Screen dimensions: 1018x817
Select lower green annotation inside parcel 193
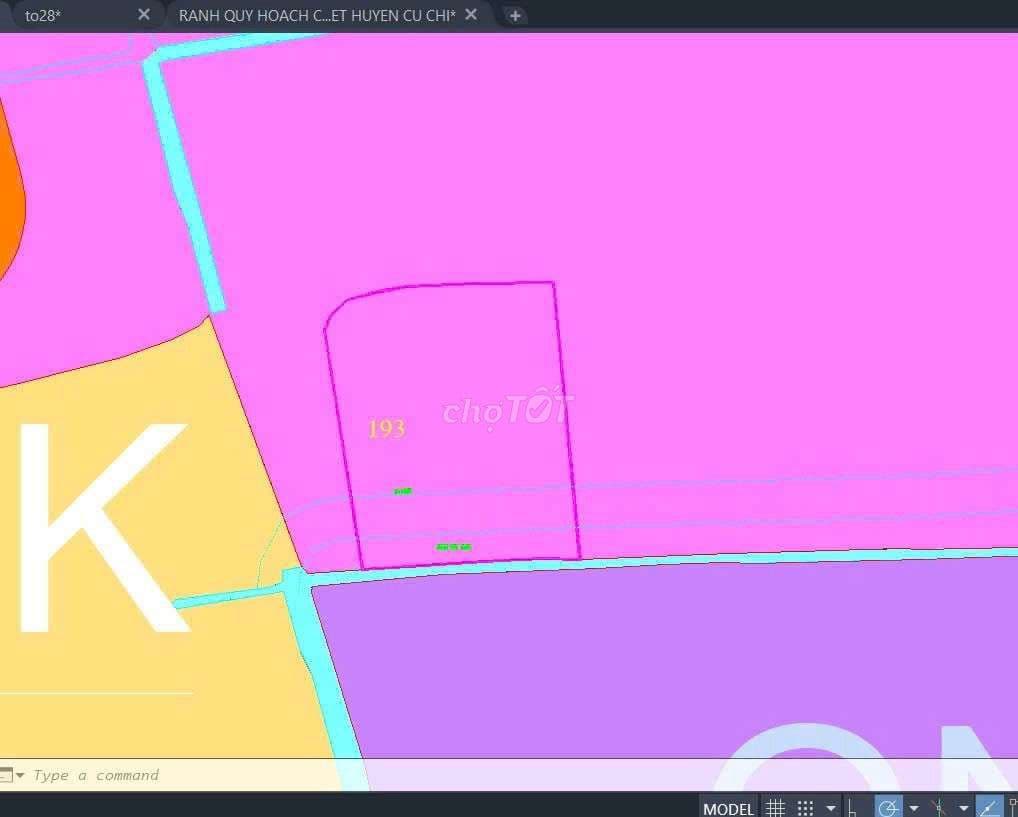(453, 547)
